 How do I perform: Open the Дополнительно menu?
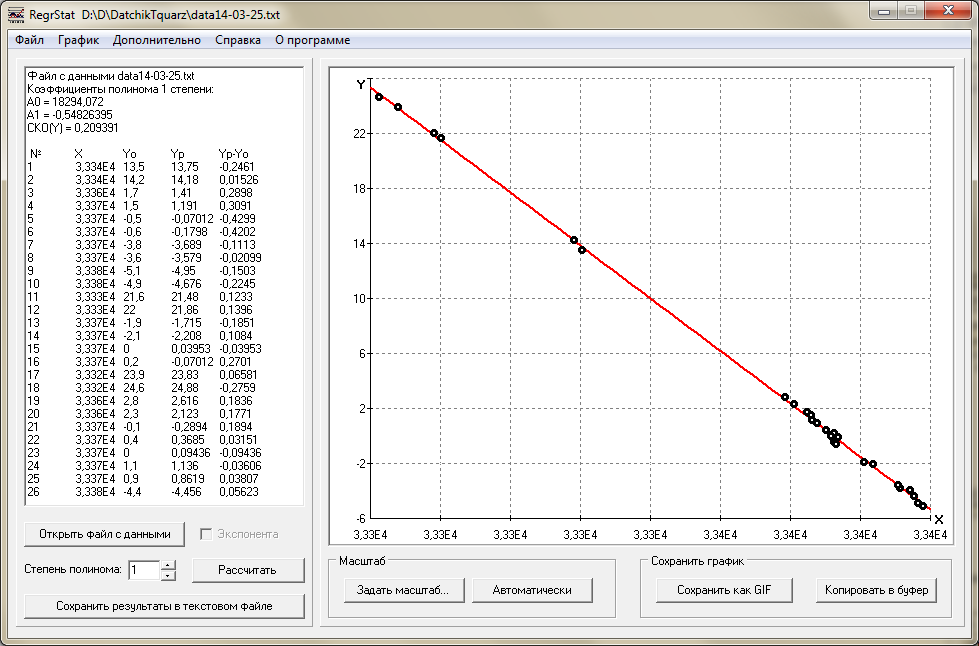[x=157, y=40]
